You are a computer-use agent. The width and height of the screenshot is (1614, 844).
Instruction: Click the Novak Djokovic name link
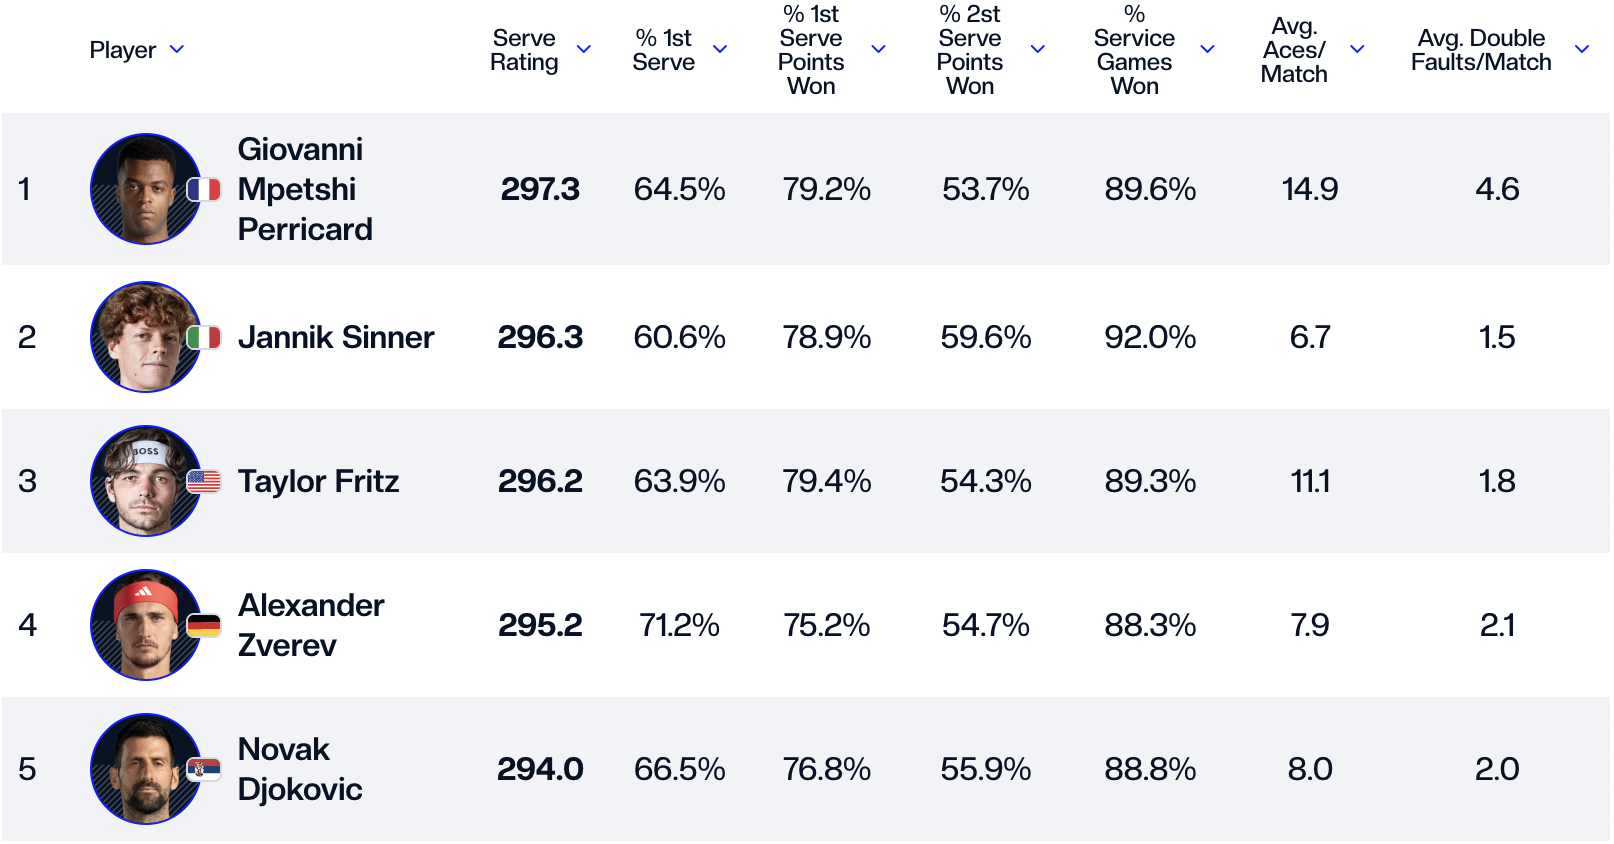299,769
